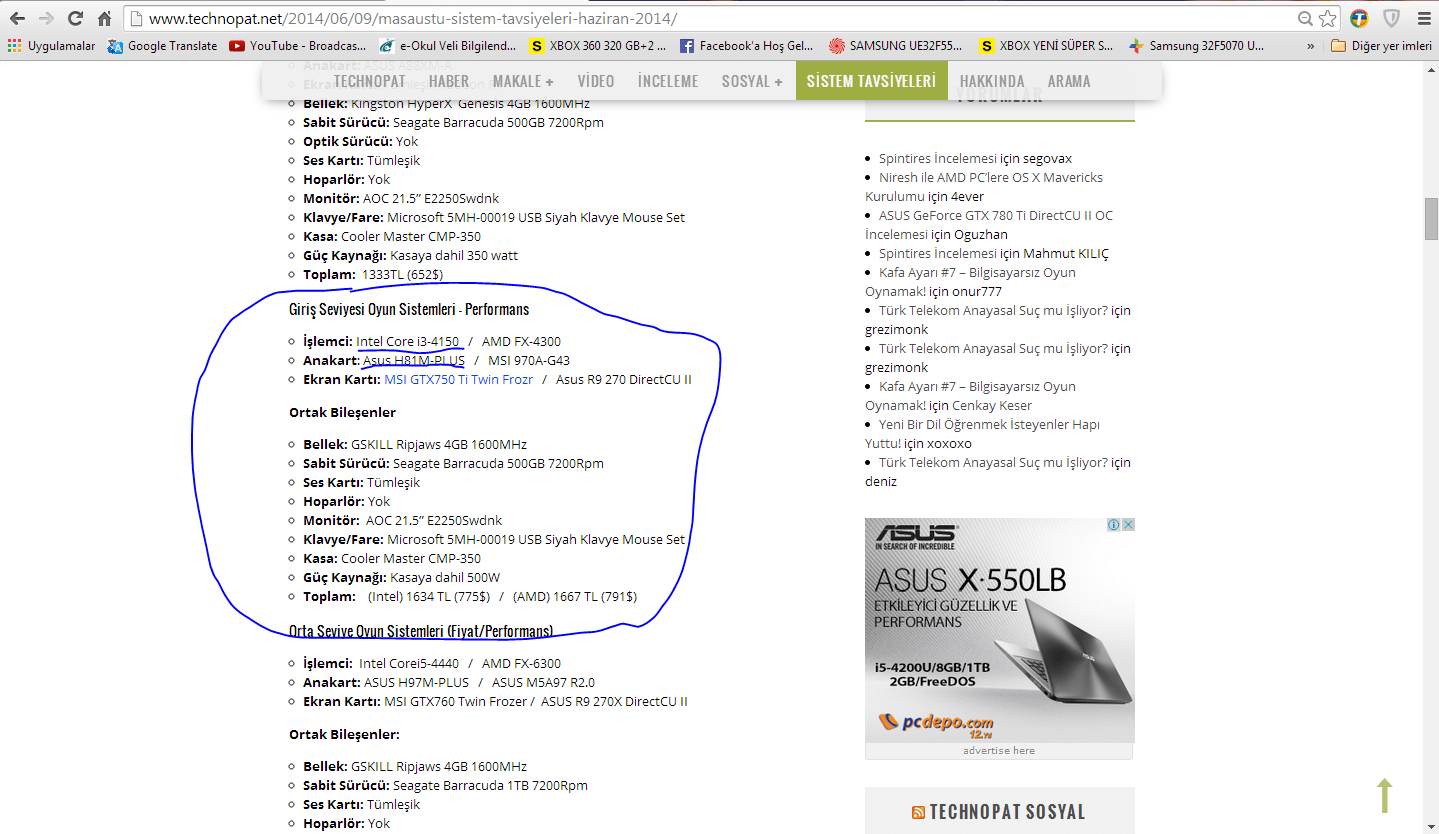Click the browser forward arrow

tap(46, 18)
